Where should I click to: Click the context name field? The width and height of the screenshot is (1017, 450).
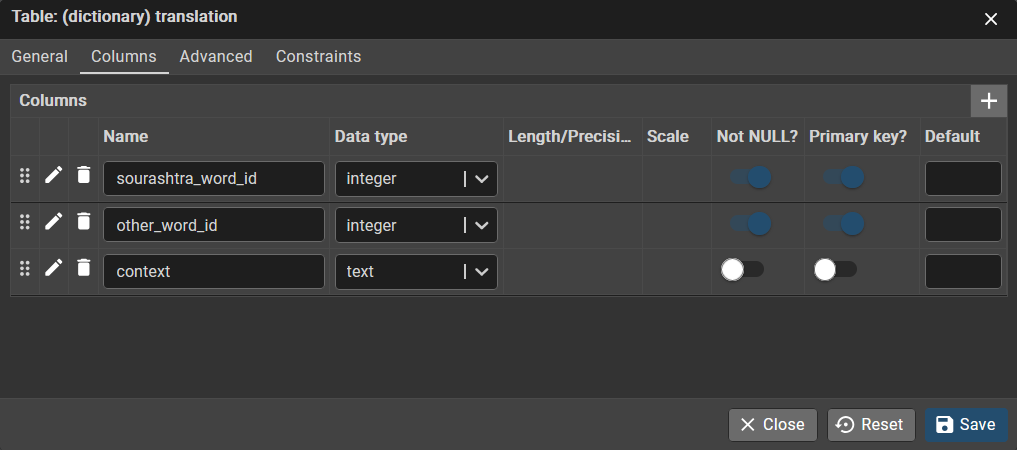[213, 271]
